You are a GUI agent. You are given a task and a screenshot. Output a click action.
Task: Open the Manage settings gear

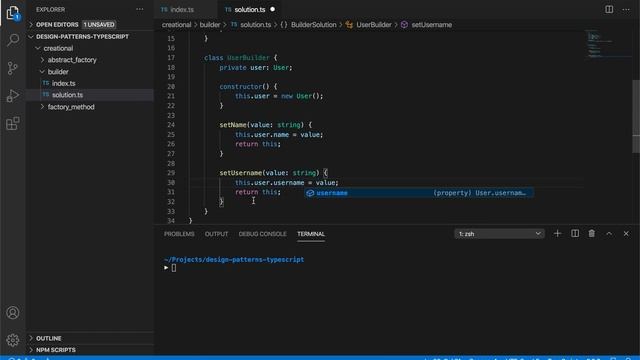(x=13, y=340)
